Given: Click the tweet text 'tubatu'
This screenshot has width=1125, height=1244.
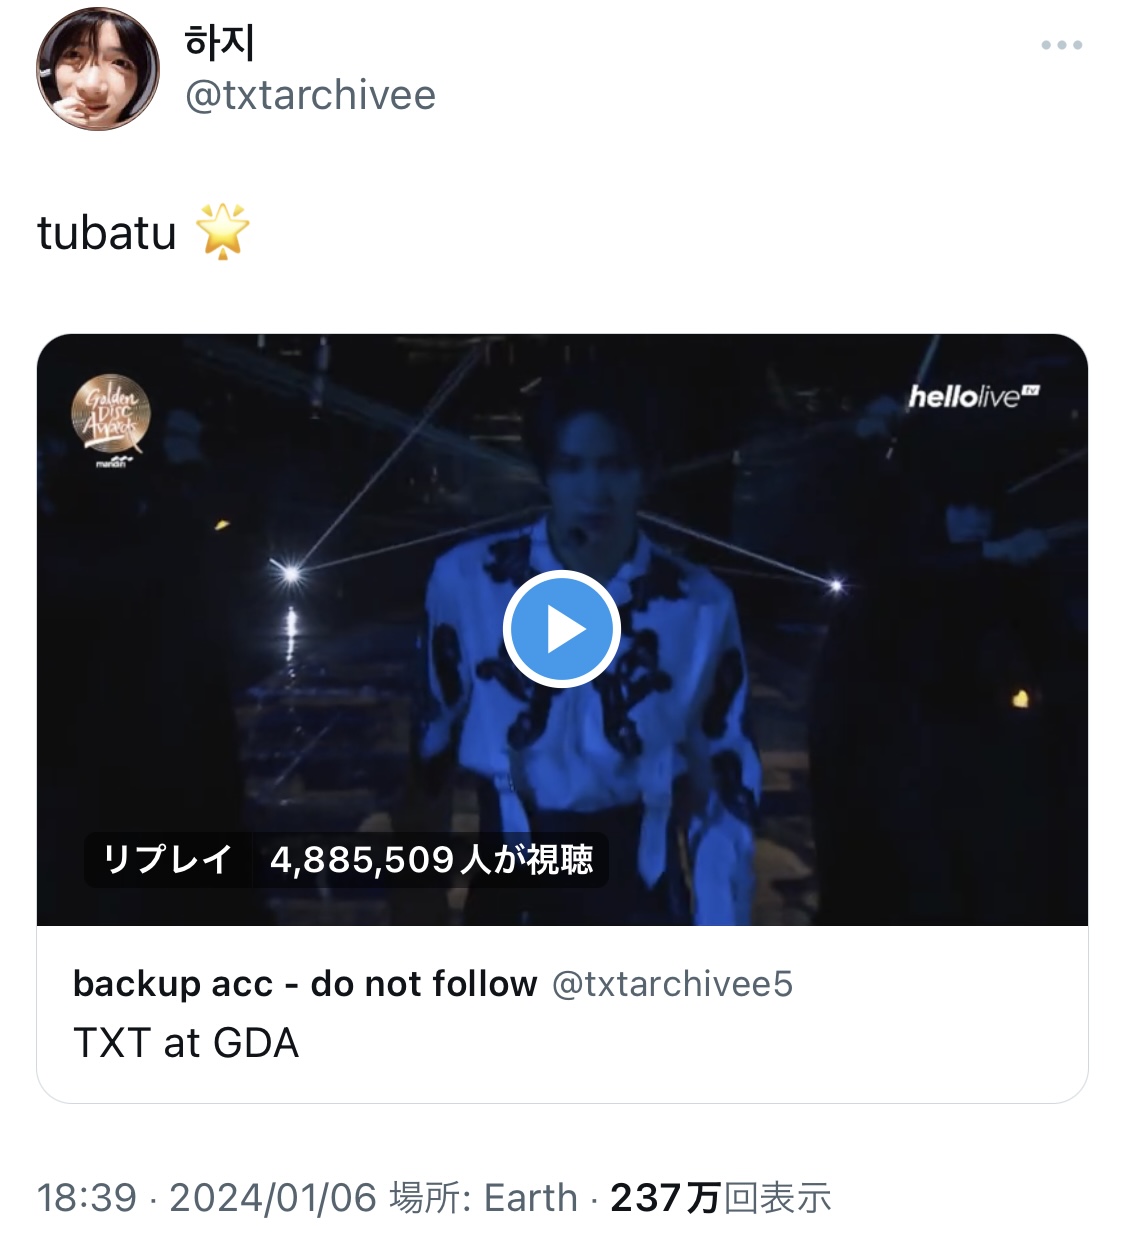Looking at the screenshot, I should point(107,233).
